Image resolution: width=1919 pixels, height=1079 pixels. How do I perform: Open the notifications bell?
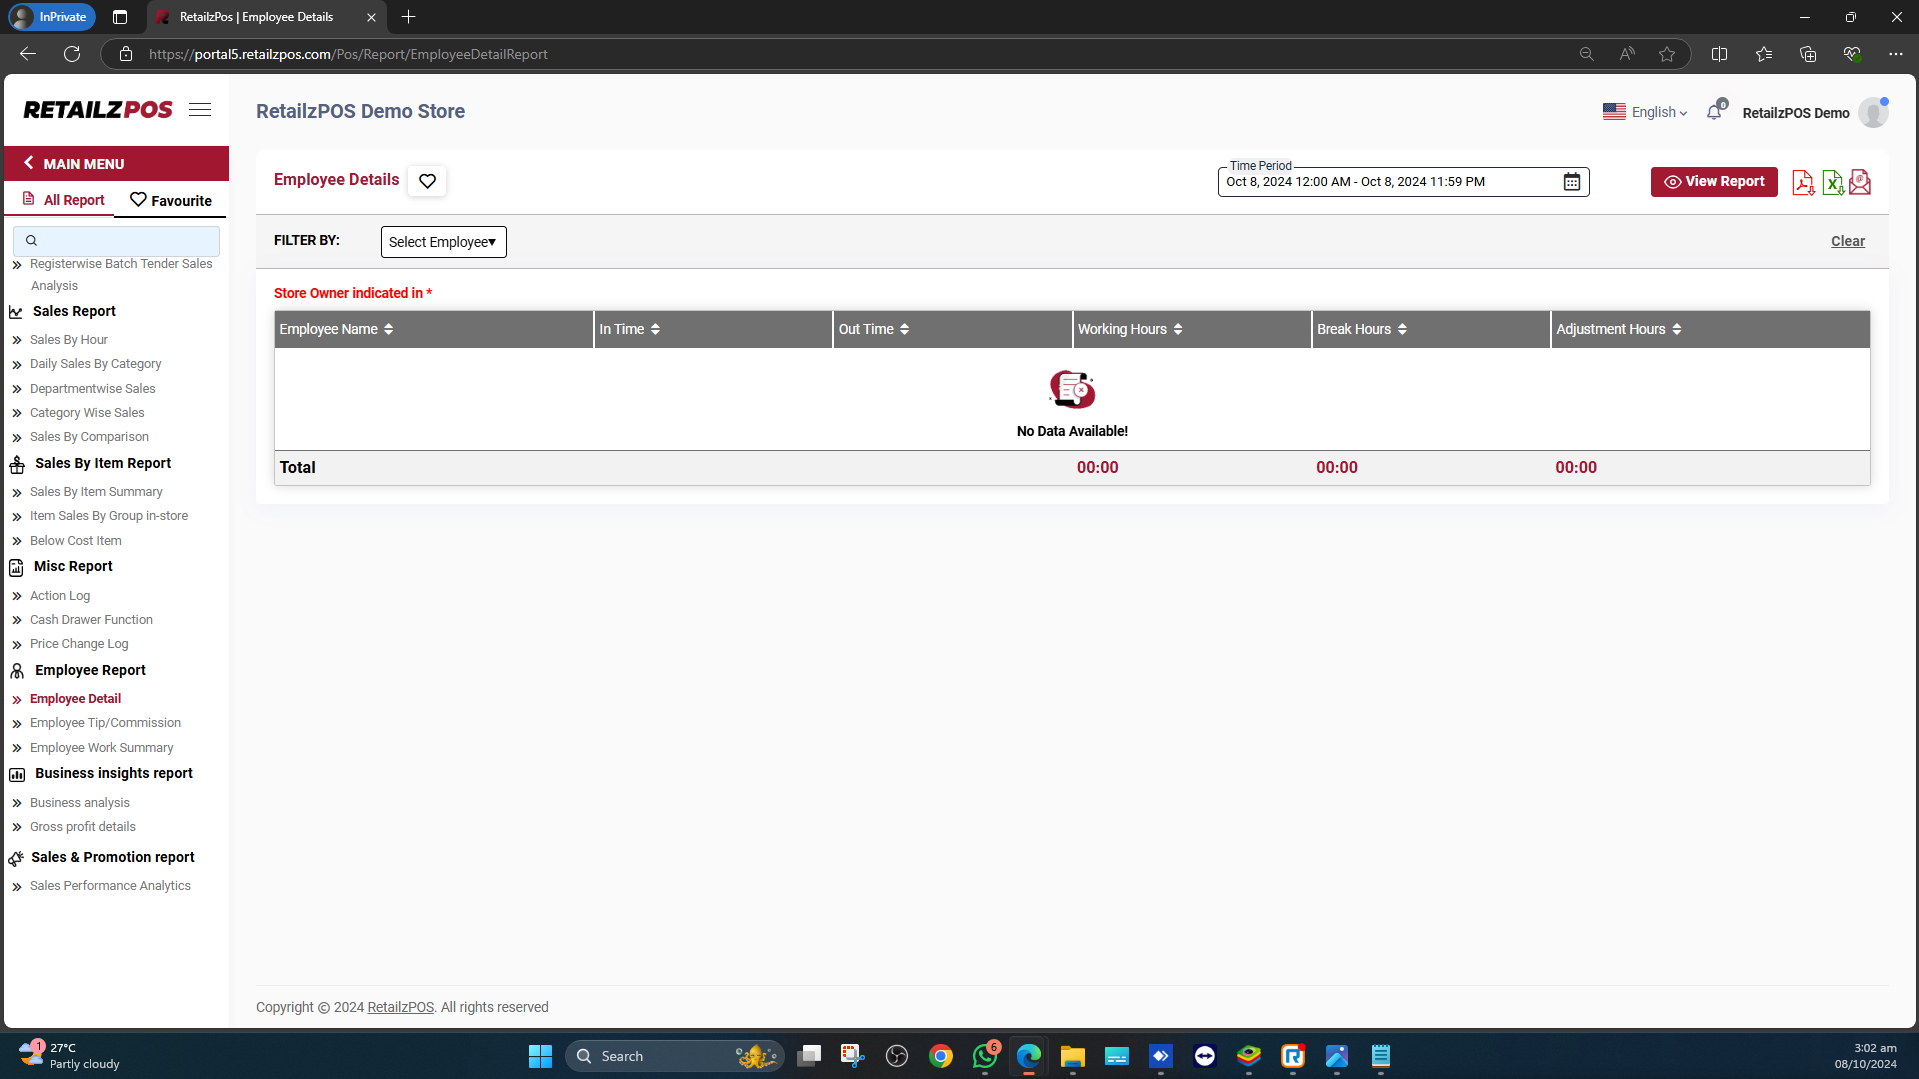click(x=1714, y=112)
